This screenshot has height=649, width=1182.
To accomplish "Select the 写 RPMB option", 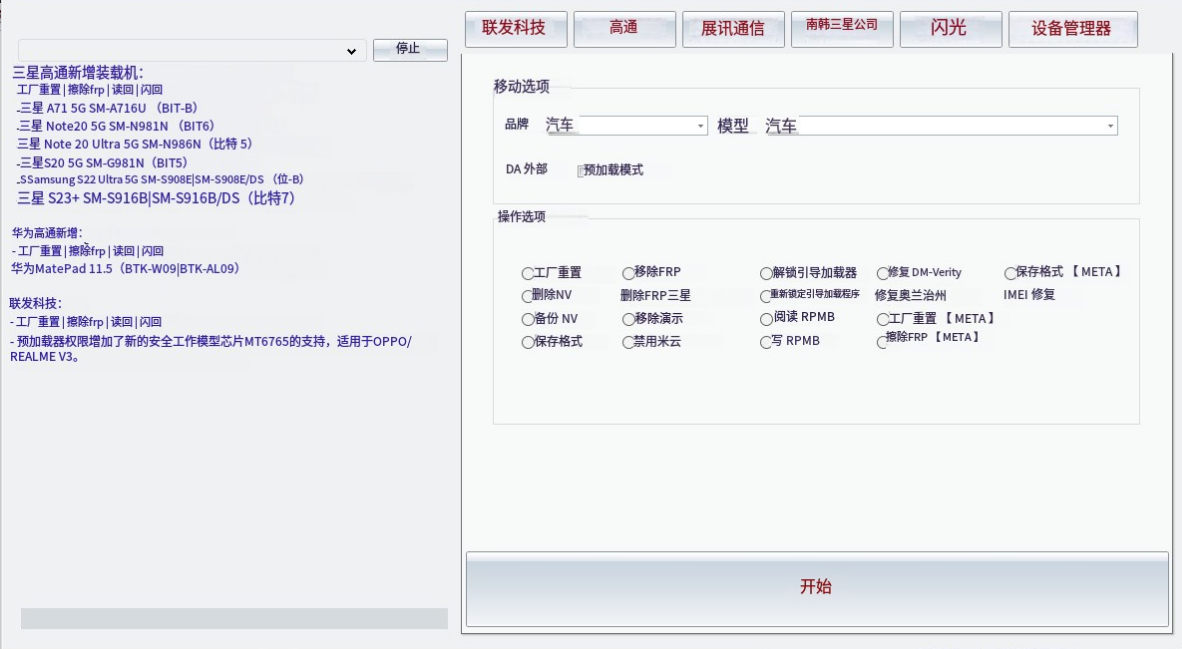I will [766, 342].
